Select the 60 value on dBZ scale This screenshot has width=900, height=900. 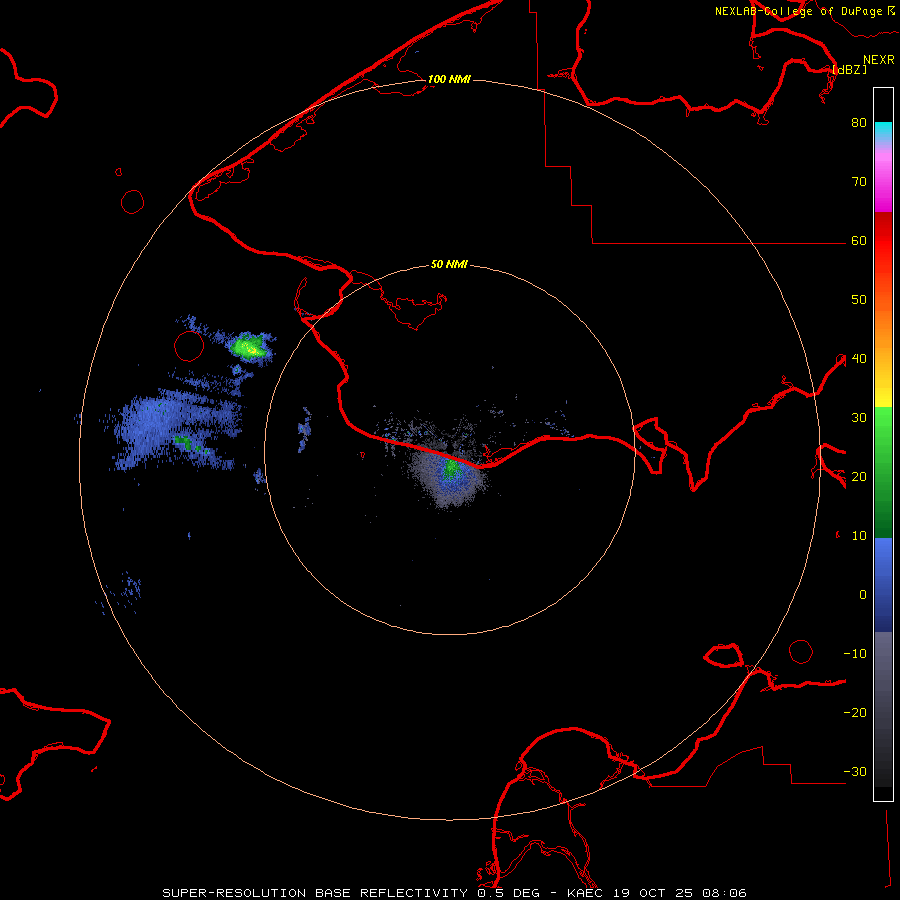point(859,240)
